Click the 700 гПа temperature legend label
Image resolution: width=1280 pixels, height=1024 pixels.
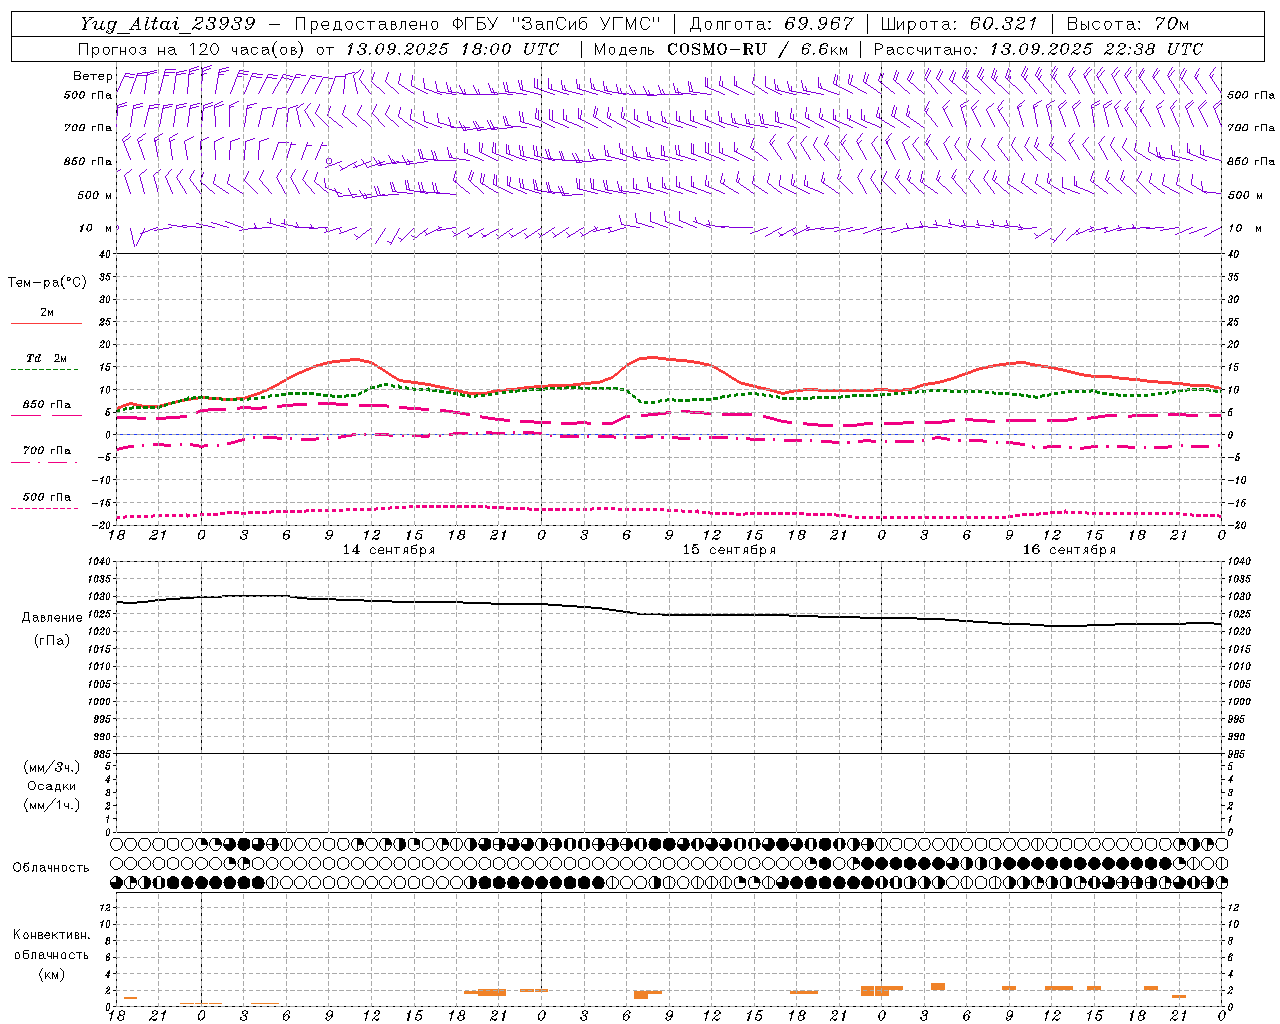click(x=46, y=451)
